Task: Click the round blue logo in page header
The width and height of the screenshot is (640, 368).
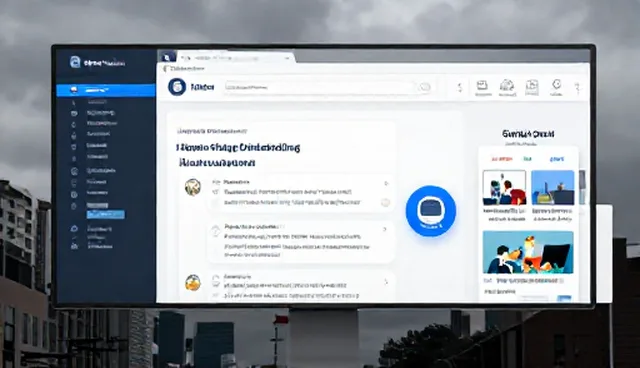Action: coord(177,86)
